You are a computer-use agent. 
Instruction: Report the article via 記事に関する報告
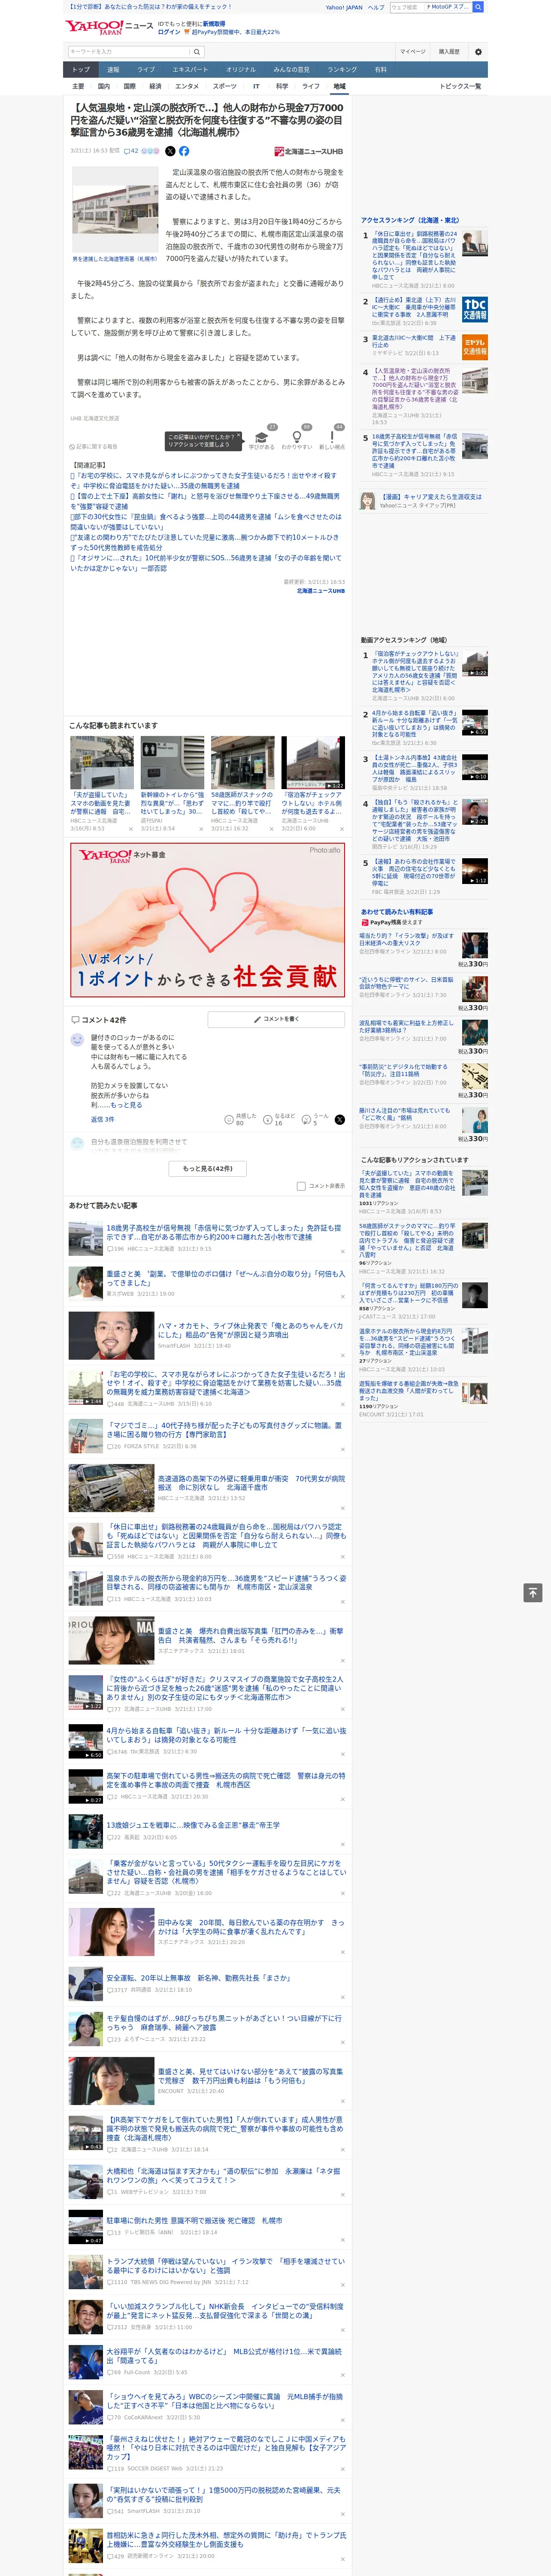(93, 447)
